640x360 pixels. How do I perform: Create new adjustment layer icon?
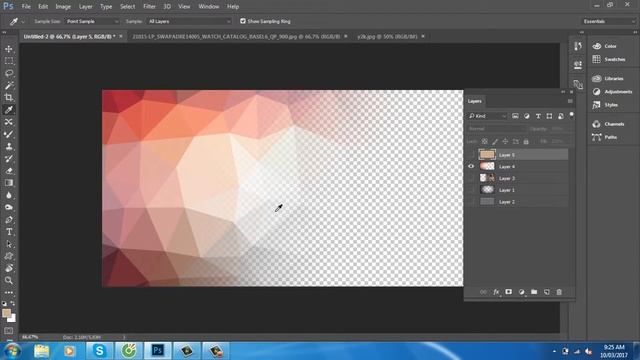click(x=521, y=292)
